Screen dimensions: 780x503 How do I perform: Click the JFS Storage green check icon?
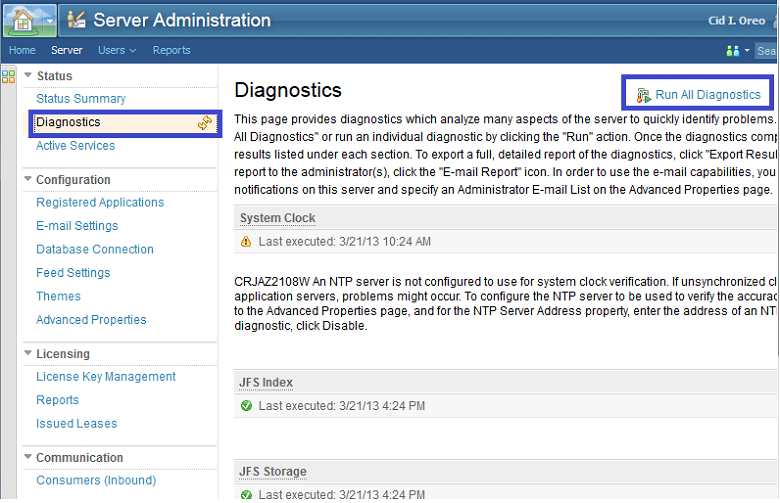[246, 493]
